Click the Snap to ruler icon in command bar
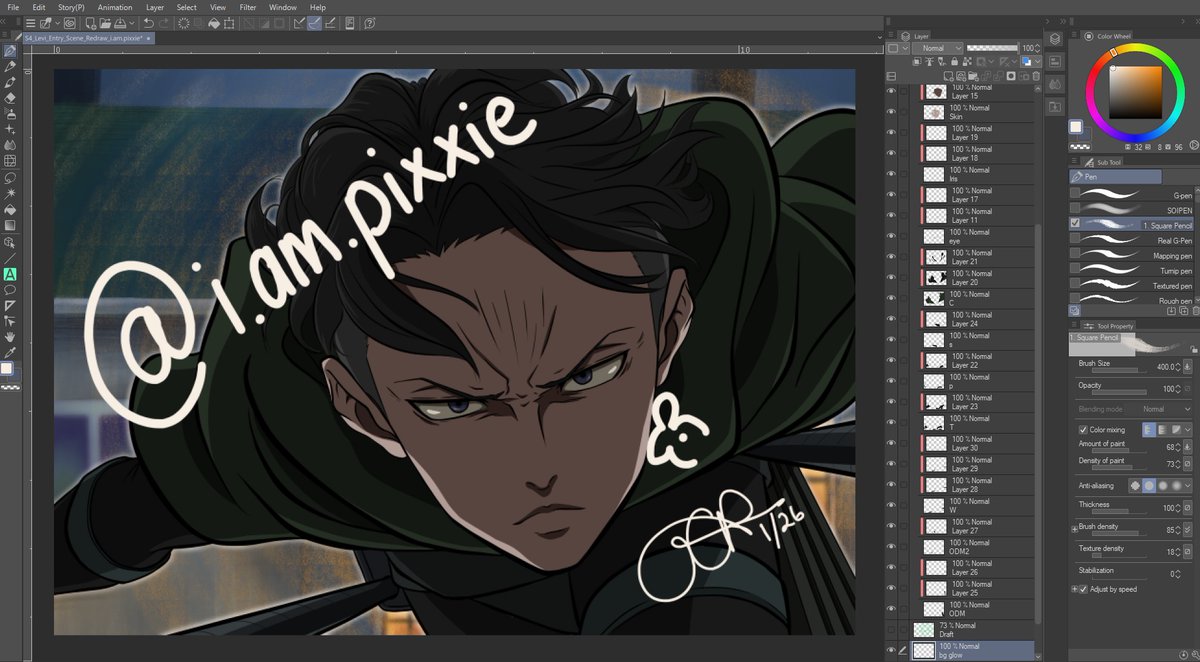The width and height of the screenshot is (1200, 662). 298,23
